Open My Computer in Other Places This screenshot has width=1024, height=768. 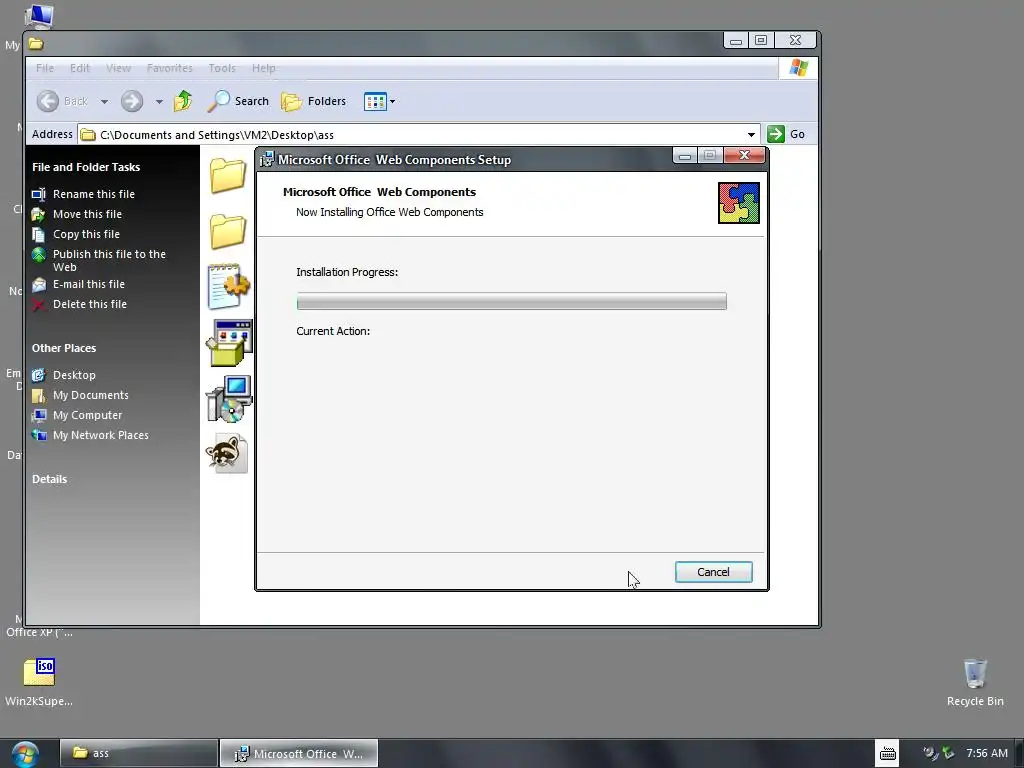coord(88,415)
